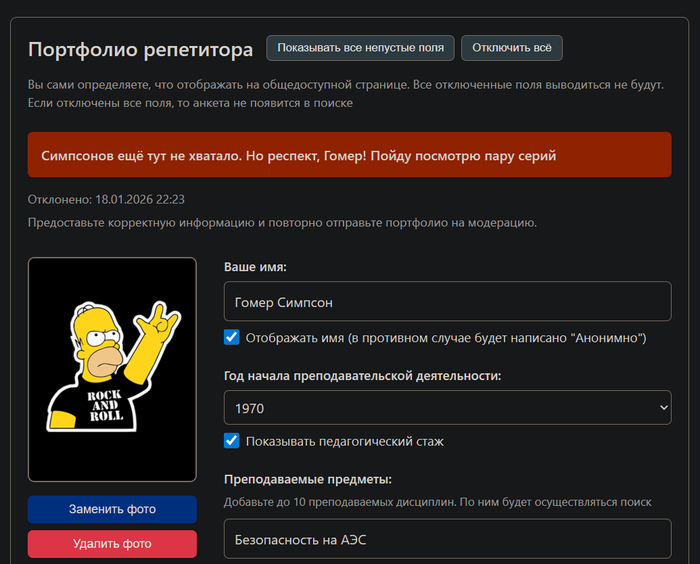
Task: Click the chevron arrow on the year selector
Action: click(x=663, y=408)
